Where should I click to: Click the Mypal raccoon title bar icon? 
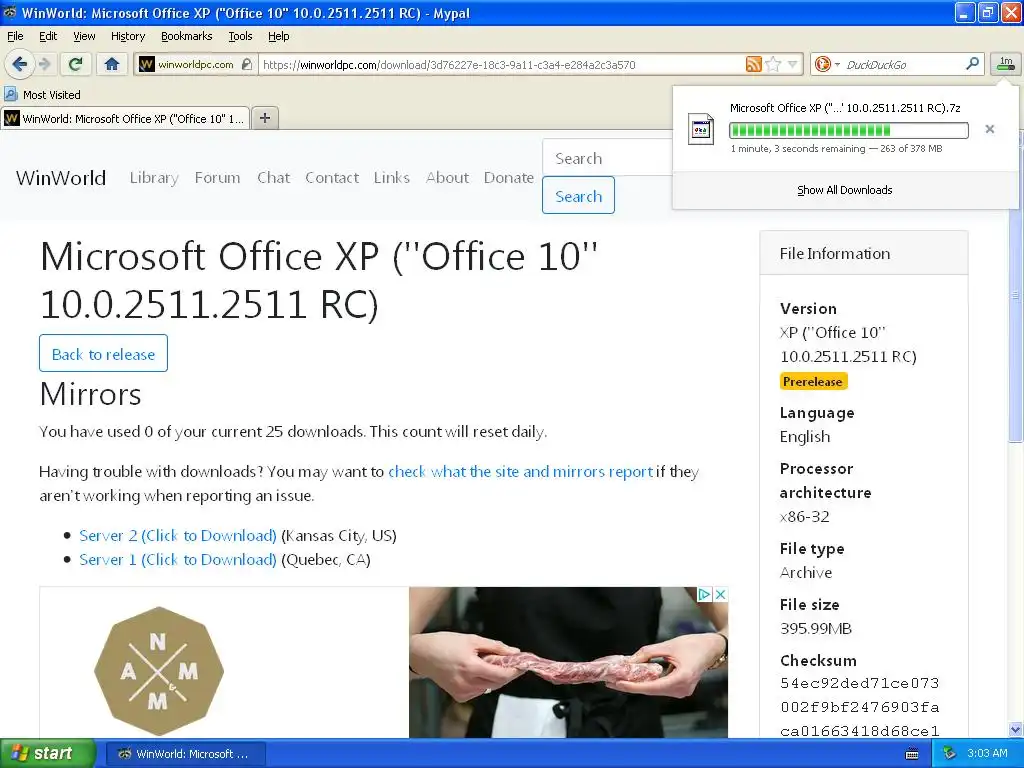(x=9, y=12)
